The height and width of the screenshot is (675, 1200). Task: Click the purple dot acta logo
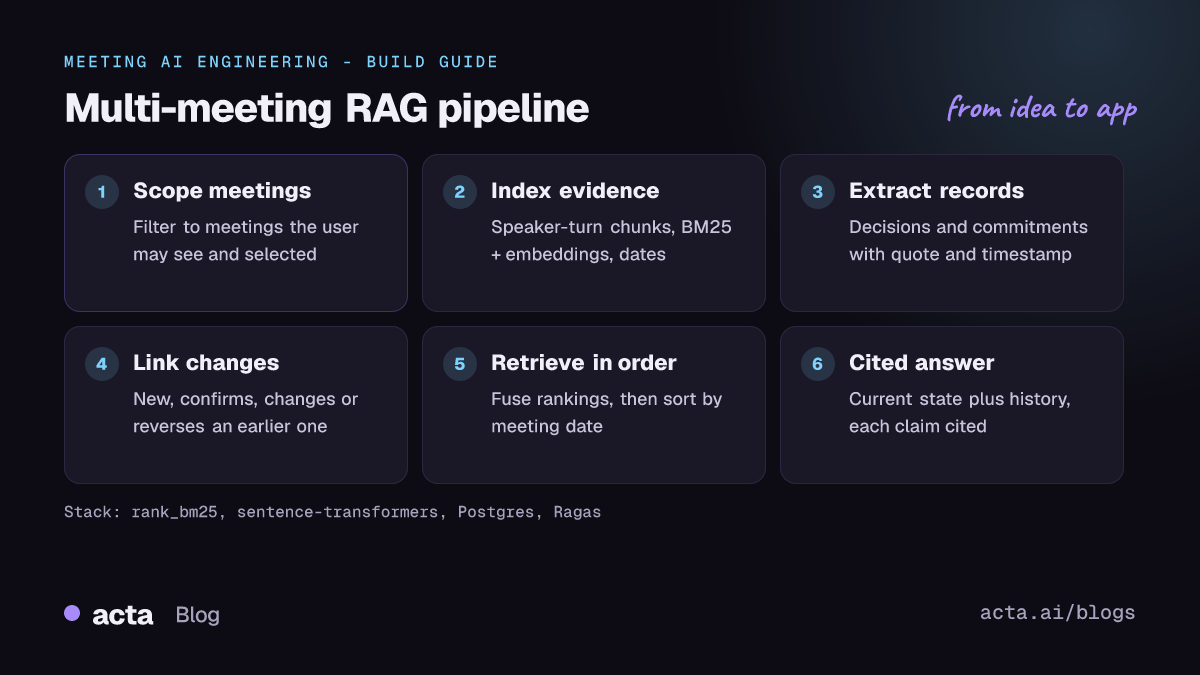72,613
